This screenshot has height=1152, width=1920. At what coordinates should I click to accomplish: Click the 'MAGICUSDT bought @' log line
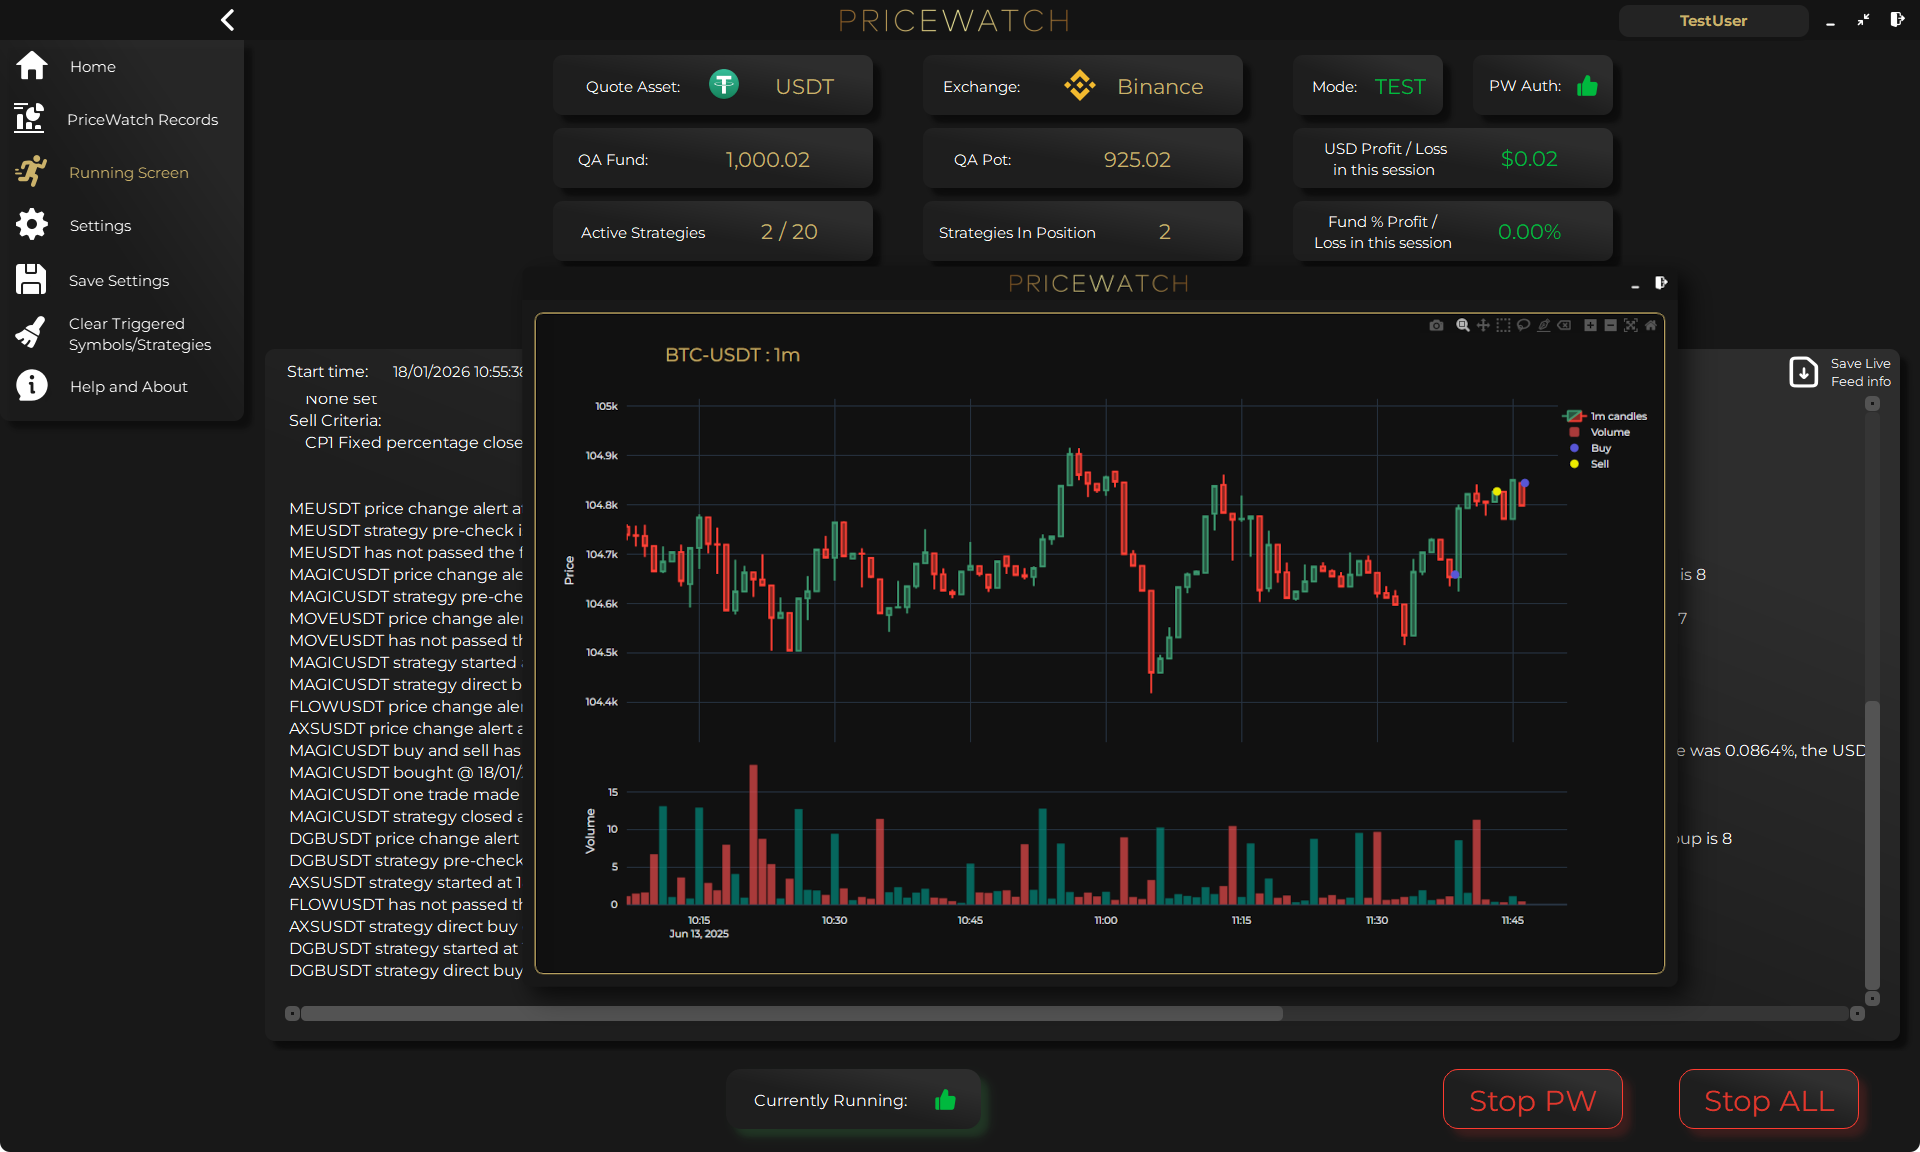(x=405, y=772)
